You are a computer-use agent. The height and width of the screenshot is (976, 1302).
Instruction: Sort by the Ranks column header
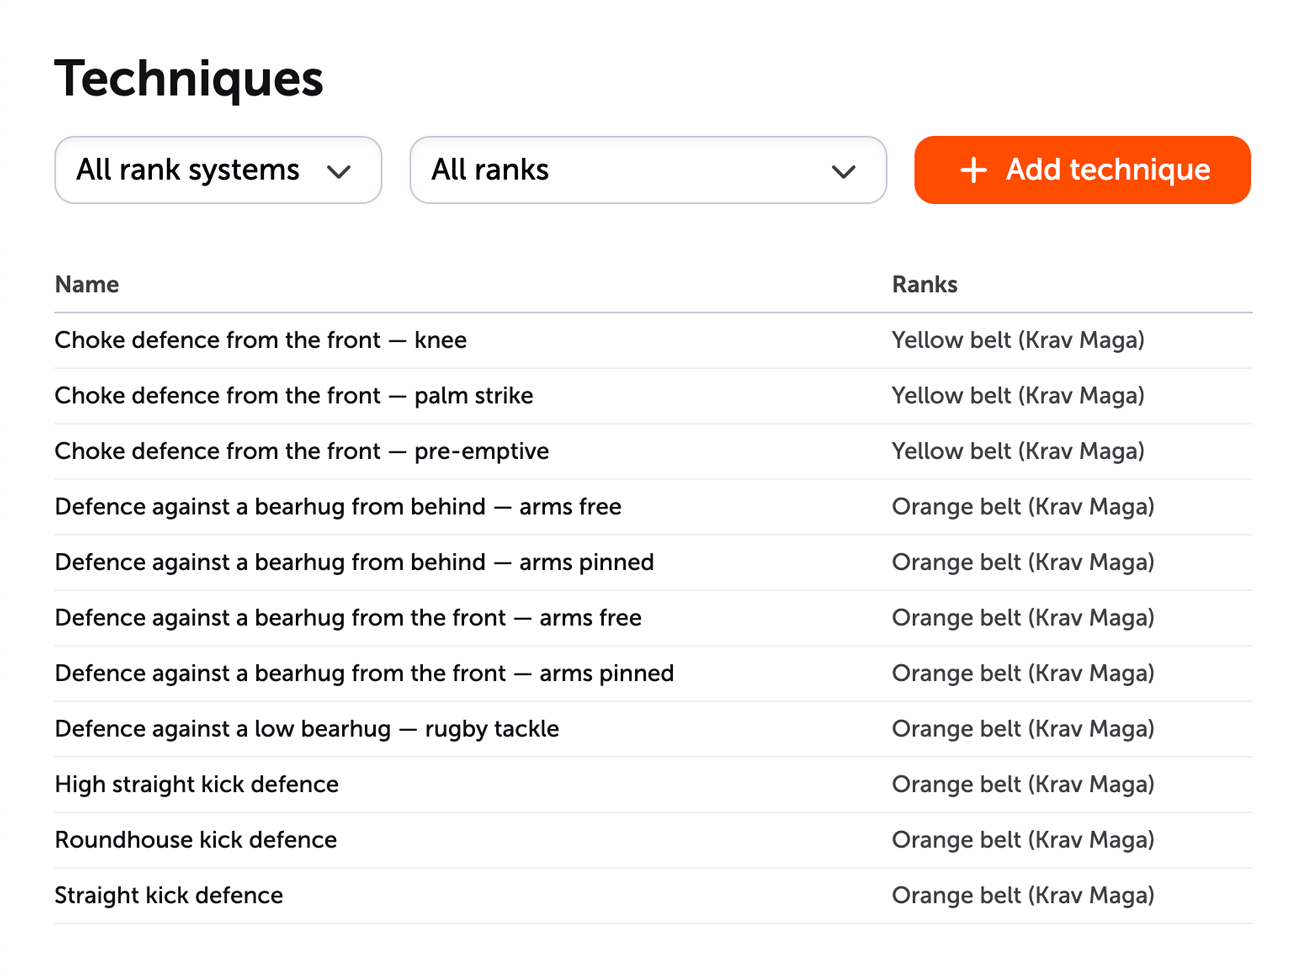(x=924, y=284)
